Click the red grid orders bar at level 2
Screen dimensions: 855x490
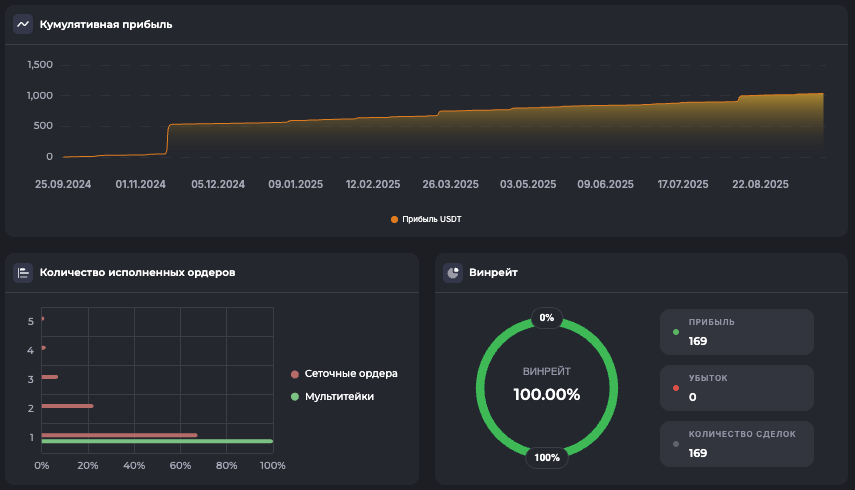coord(67,406)
